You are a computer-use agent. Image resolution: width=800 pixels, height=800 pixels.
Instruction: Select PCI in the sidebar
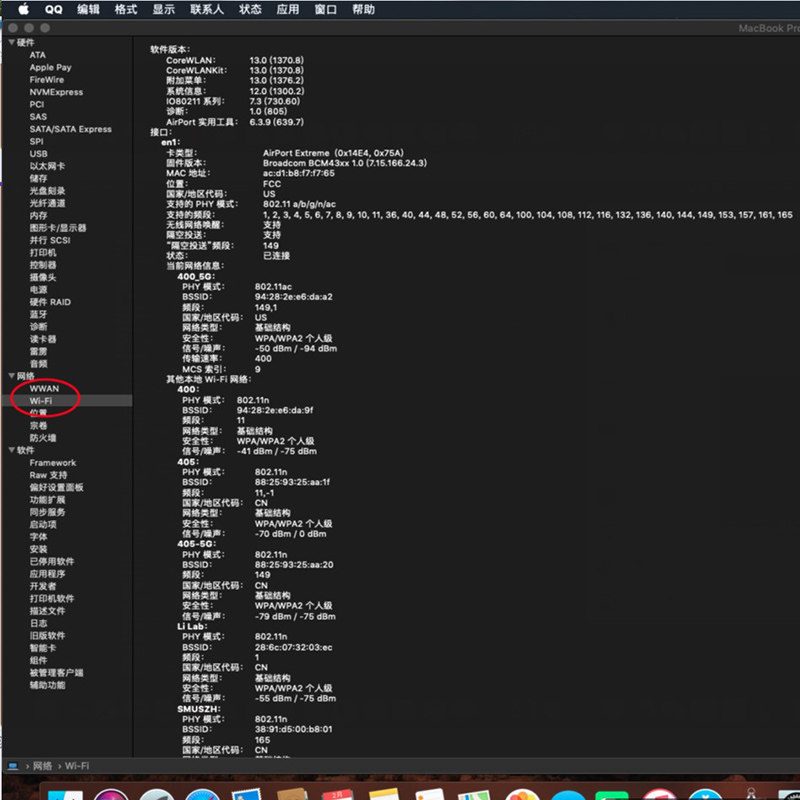37,104
